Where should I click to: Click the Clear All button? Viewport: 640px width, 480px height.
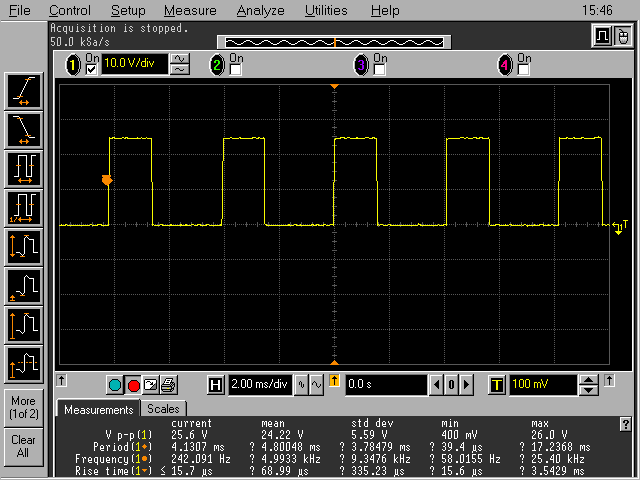coord(24,446)
